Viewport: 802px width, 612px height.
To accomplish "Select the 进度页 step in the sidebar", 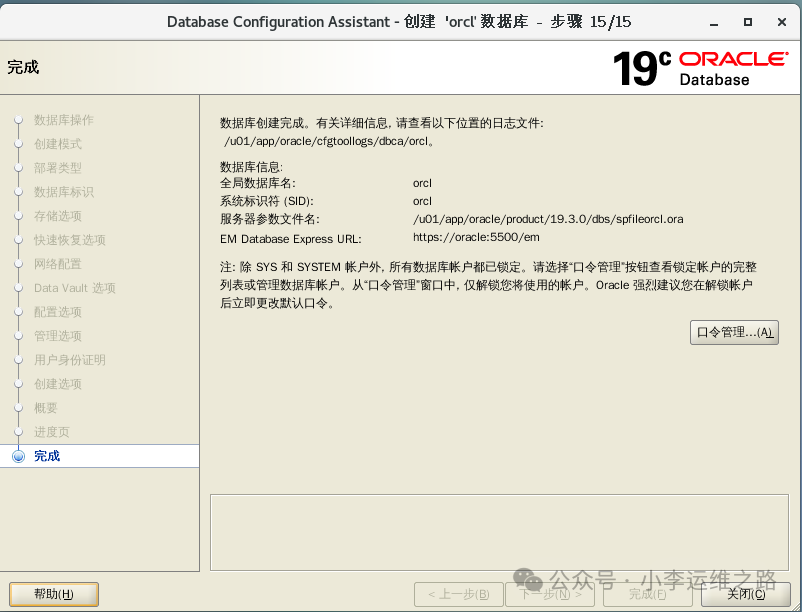I will point(52,433).
